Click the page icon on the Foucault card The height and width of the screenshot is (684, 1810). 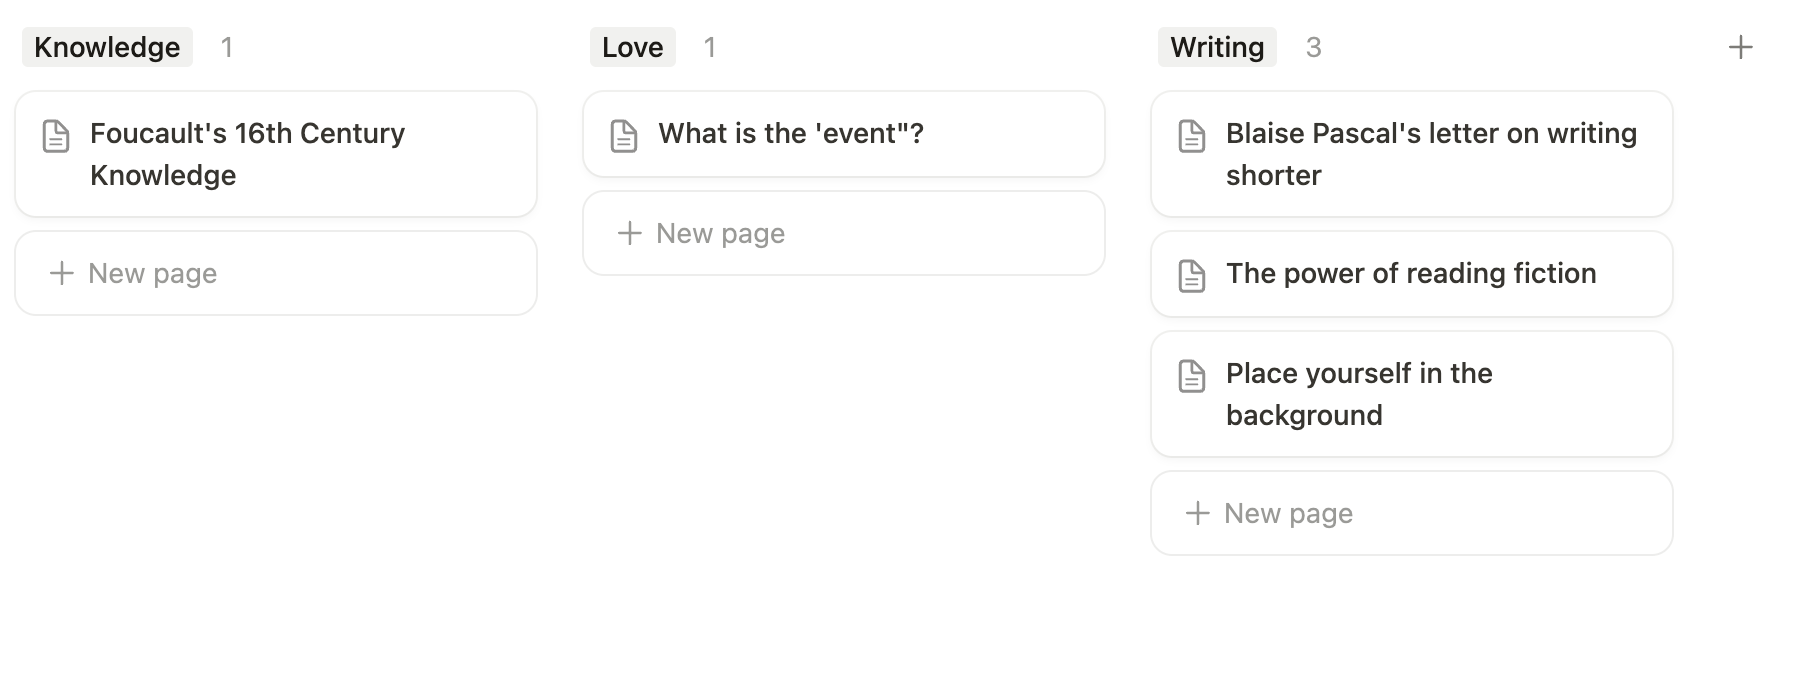click(55, 137)
